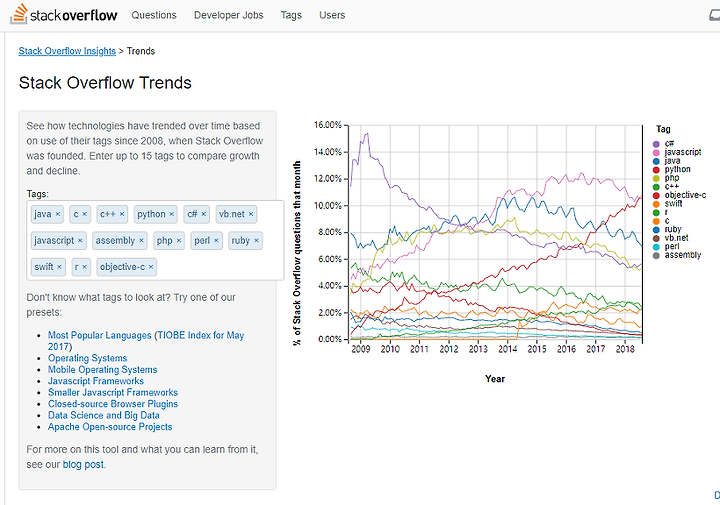Click the Stack Overflow logo

coord(64,15)
